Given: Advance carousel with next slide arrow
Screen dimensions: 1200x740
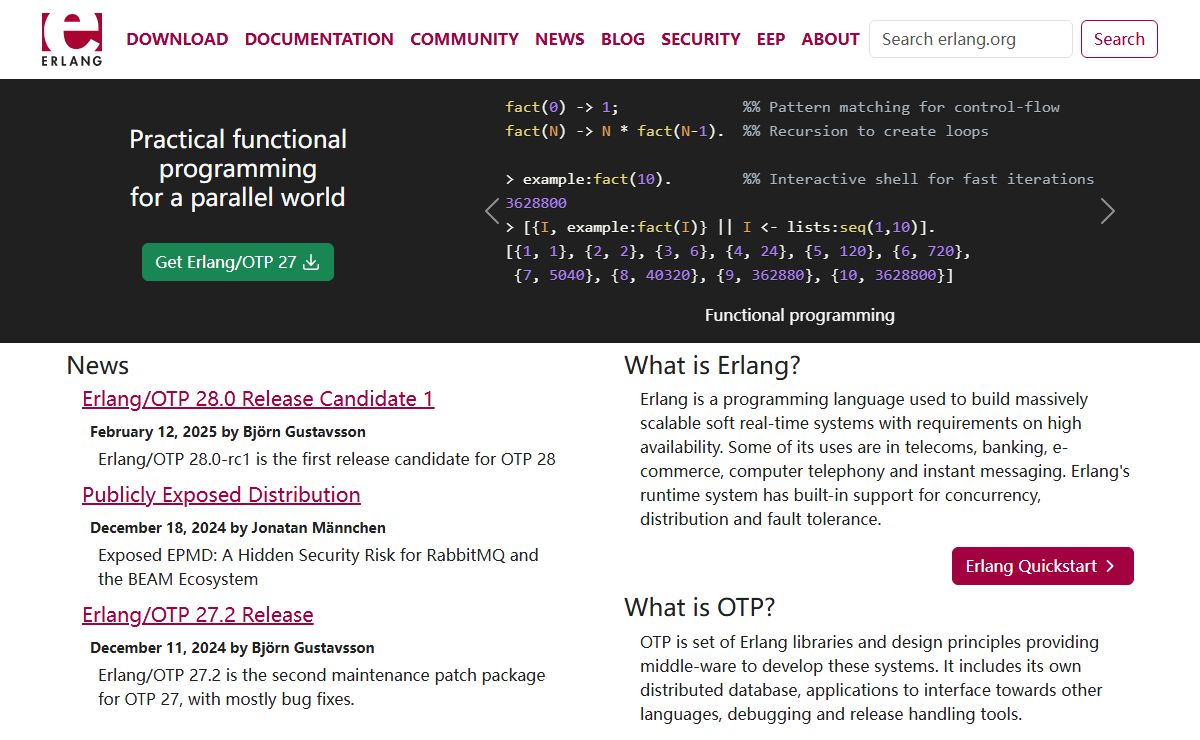Looking at the screenshot, I should pos(1107,211).
